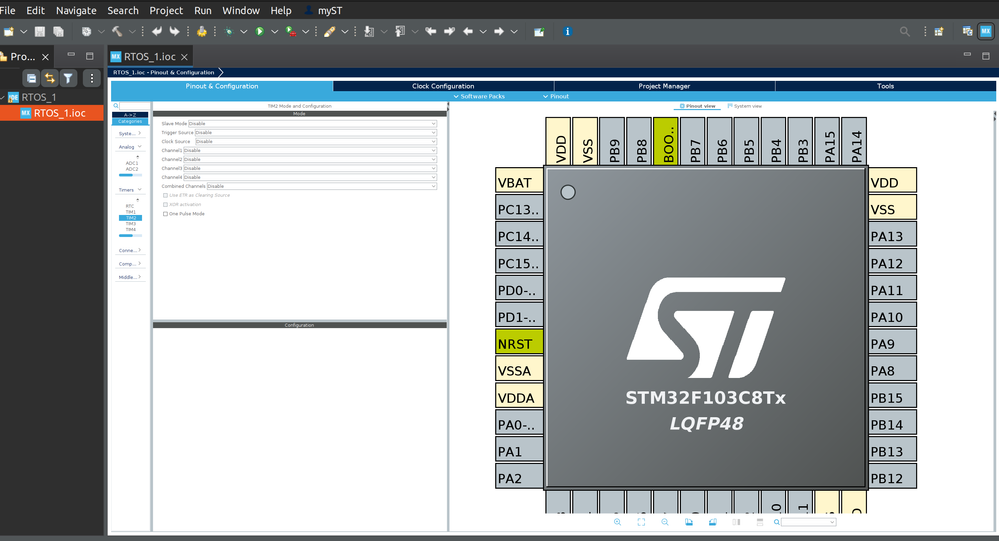Click the search magnifier icon at top right

pyautogui.click(x=905, y=32)
